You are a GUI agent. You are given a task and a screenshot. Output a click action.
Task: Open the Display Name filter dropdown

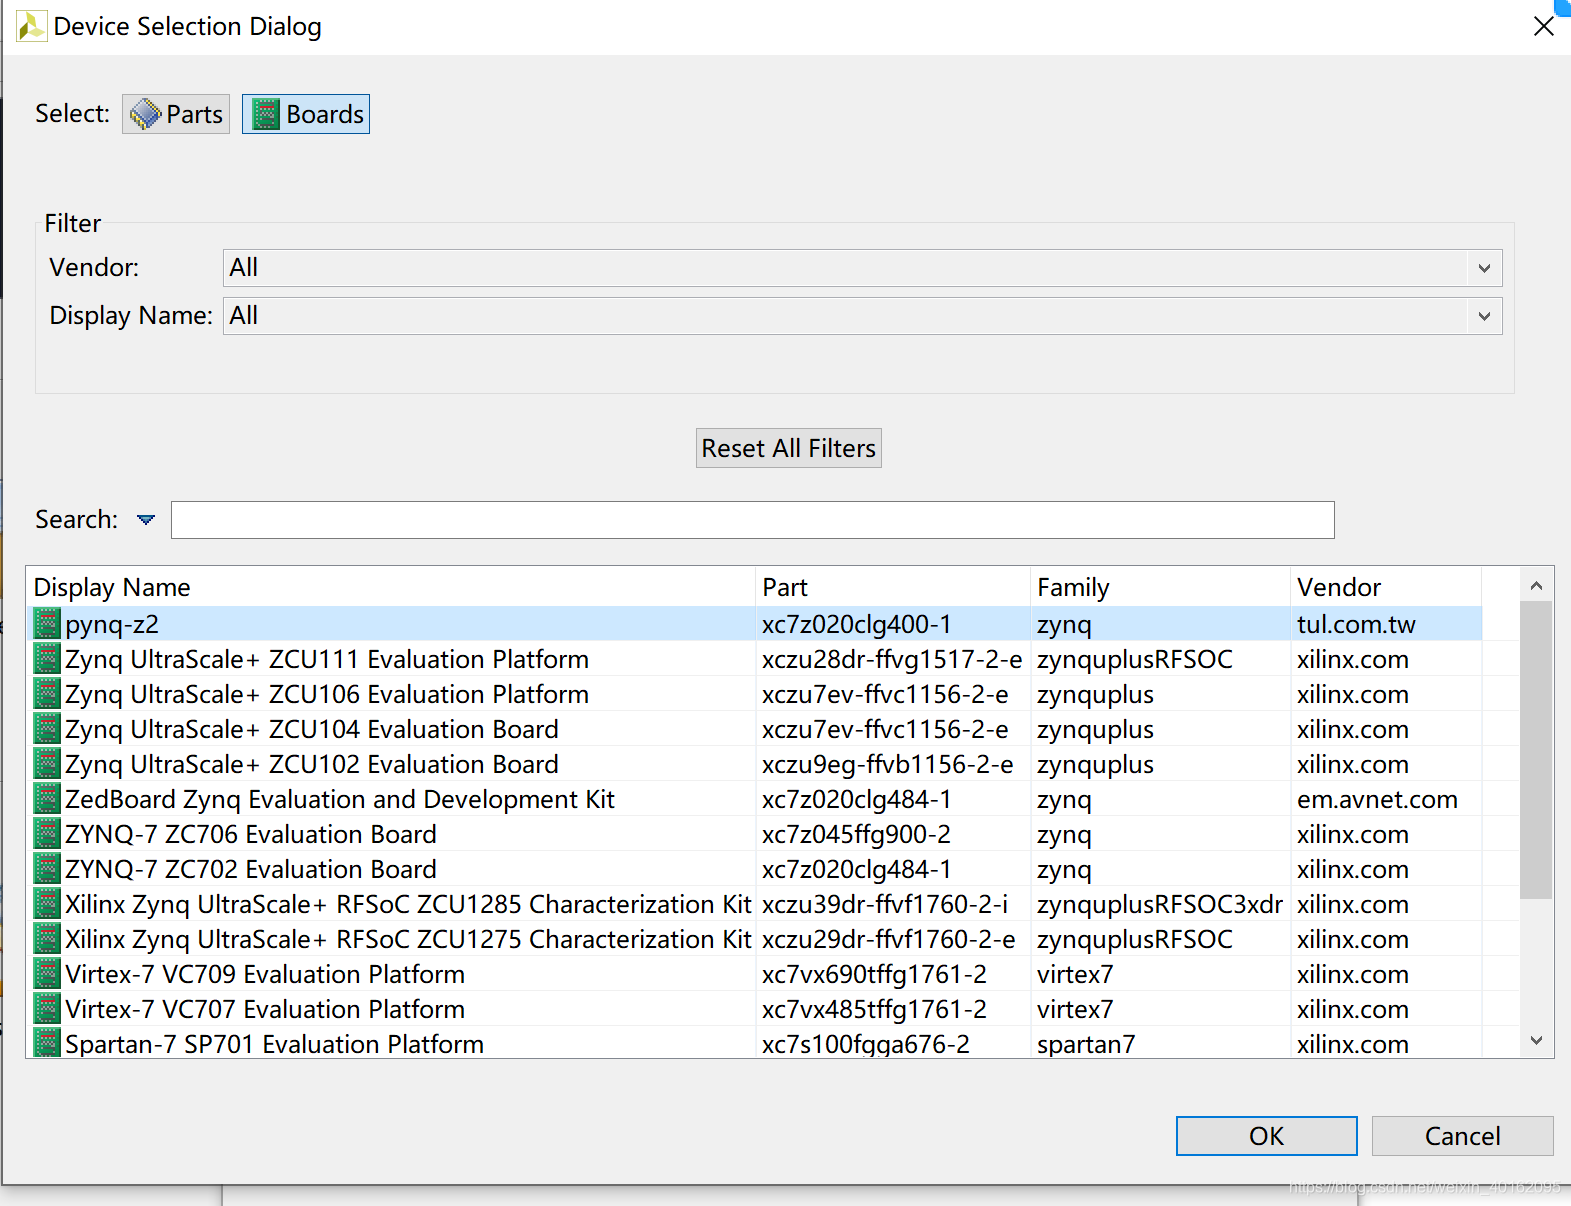point(862,316)
